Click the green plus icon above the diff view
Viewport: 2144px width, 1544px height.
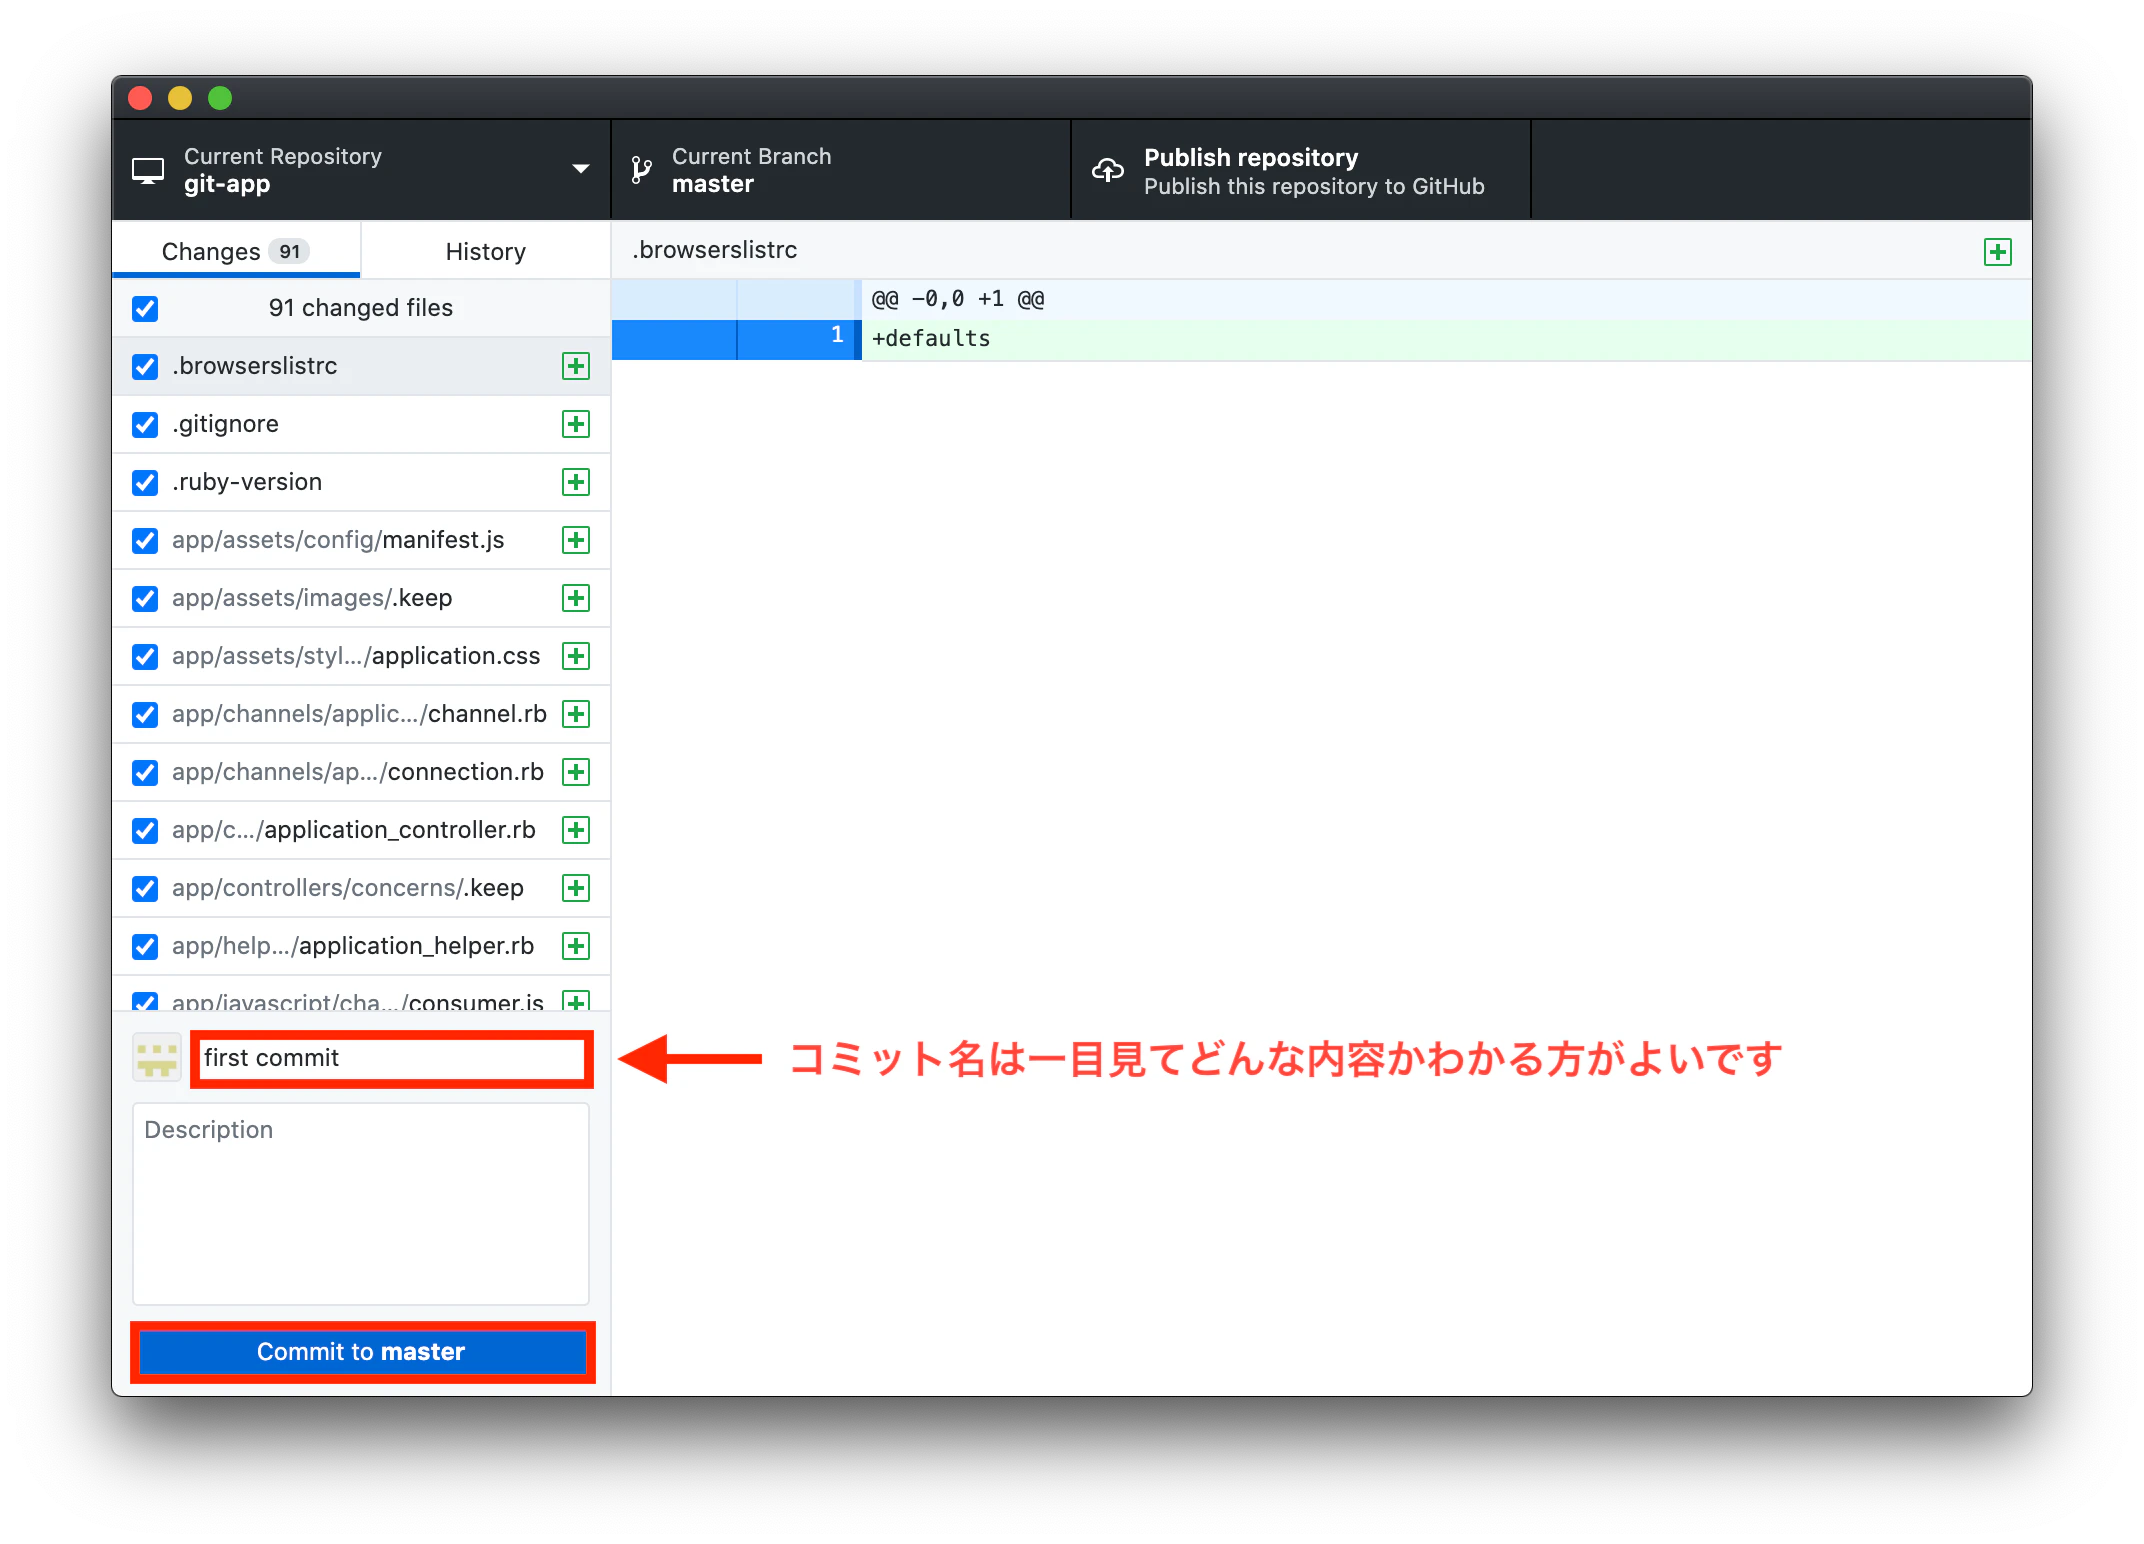coord(1997,252)
